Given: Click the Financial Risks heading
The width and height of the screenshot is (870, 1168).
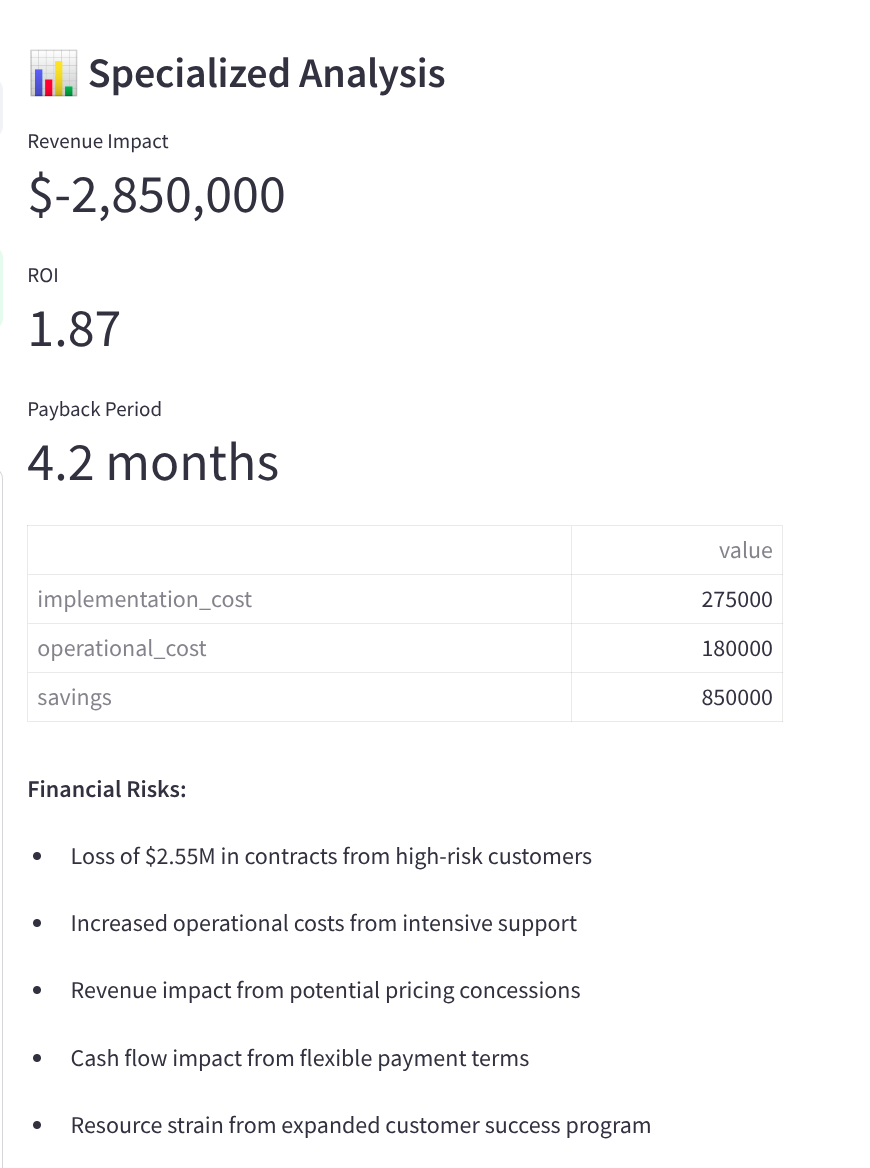Looking at the screenshot, I should click(107, 789).
